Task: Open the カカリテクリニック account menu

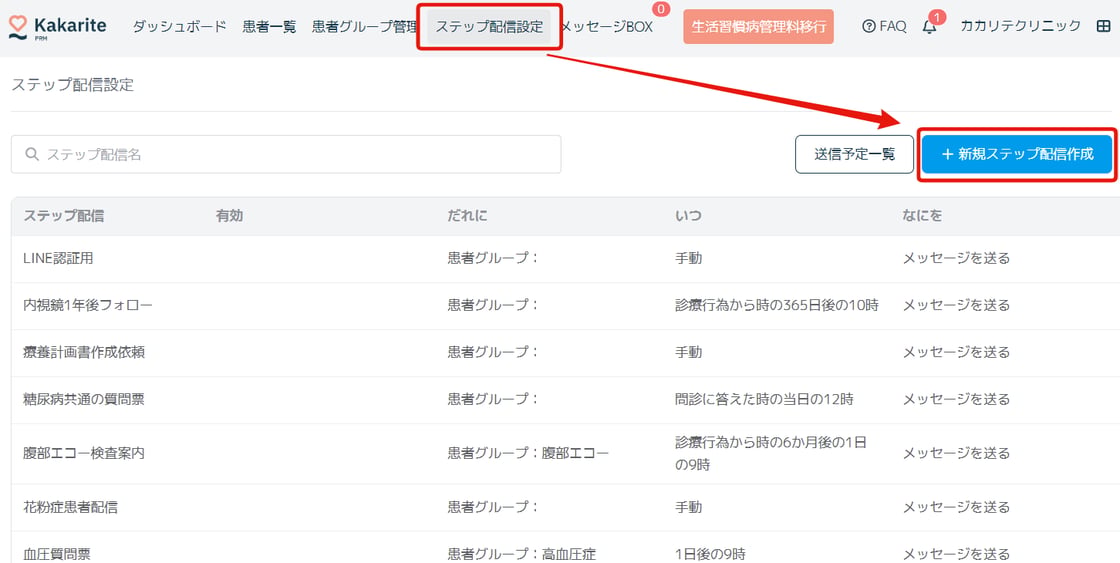Action: [1020, 27]
